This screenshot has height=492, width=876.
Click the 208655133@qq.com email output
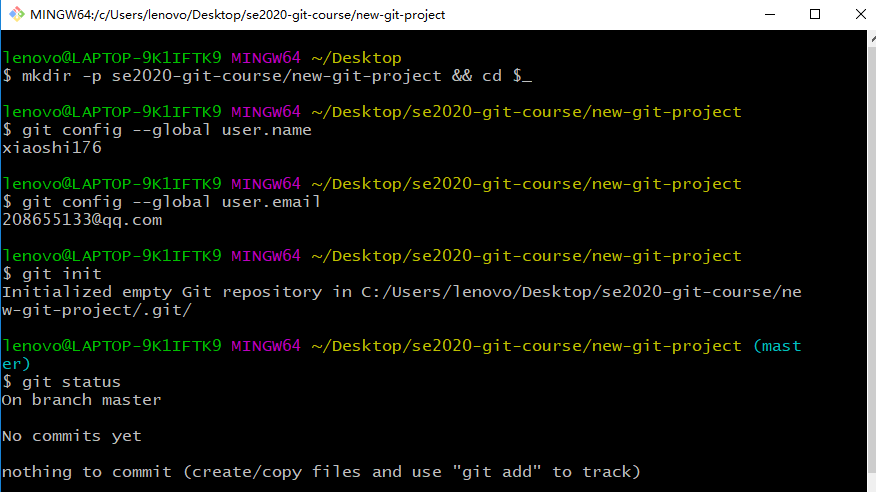pos(82,220)
